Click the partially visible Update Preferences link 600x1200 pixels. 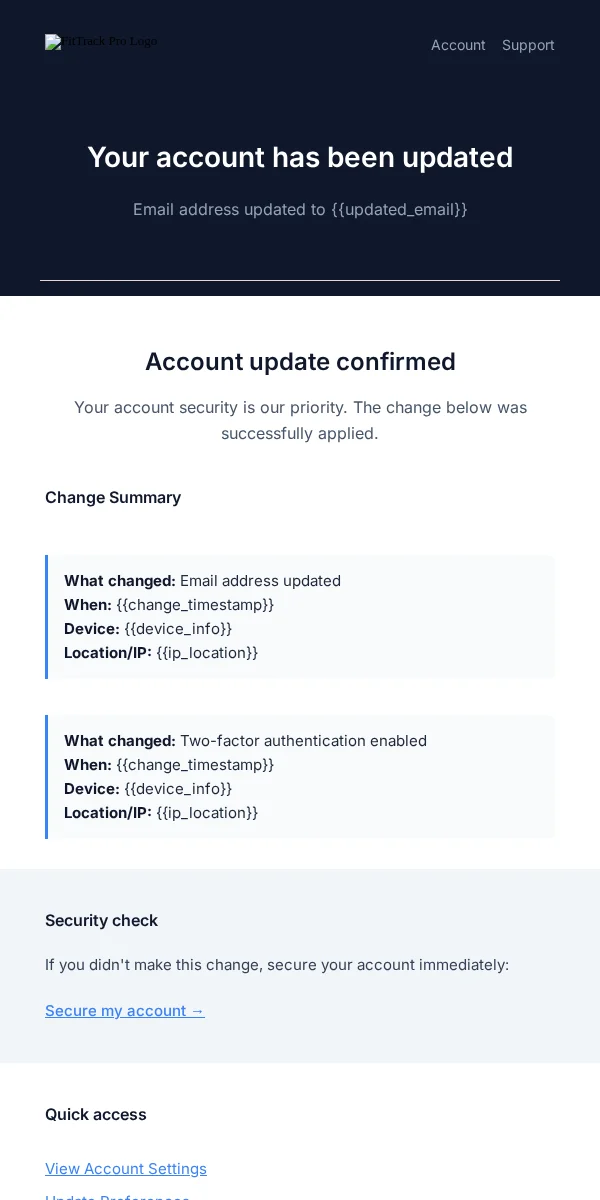[117, 1196]
